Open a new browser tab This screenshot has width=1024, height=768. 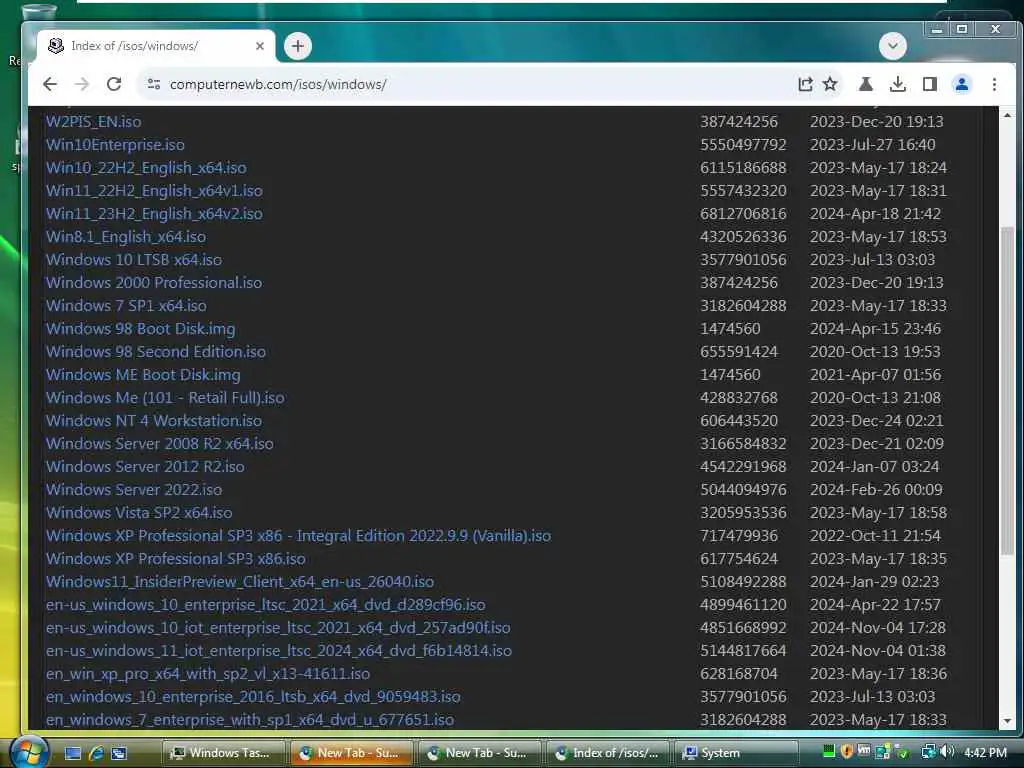click(x=298, y=46)
